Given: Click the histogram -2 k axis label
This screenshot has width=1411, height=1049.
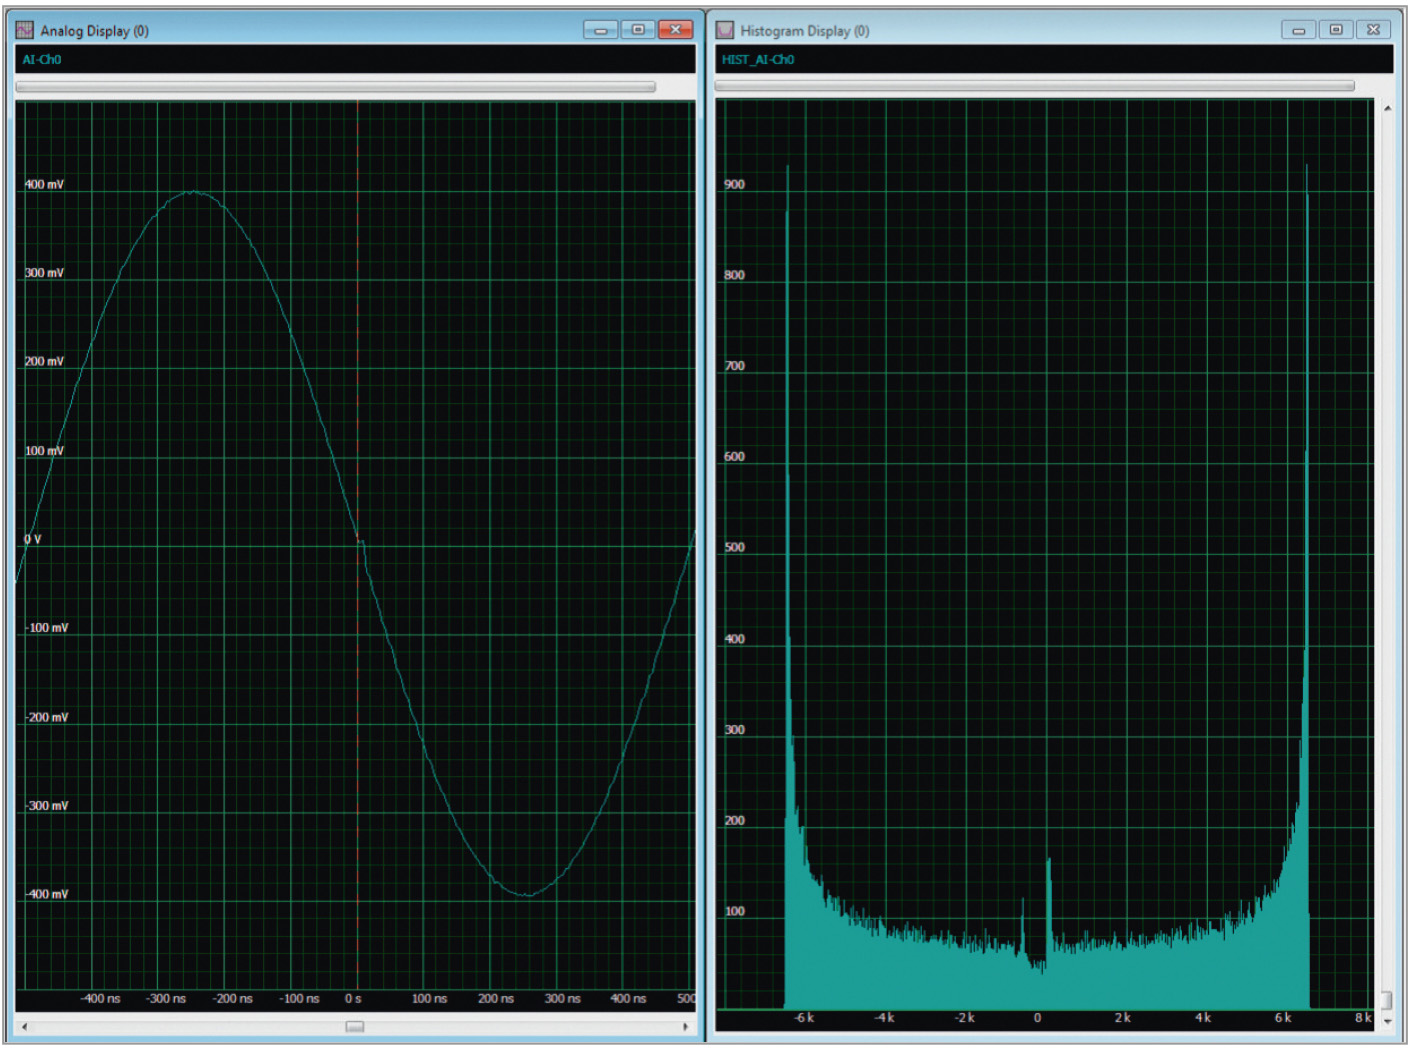Looking at the screenshot, I should click(x=964, y=1018).
